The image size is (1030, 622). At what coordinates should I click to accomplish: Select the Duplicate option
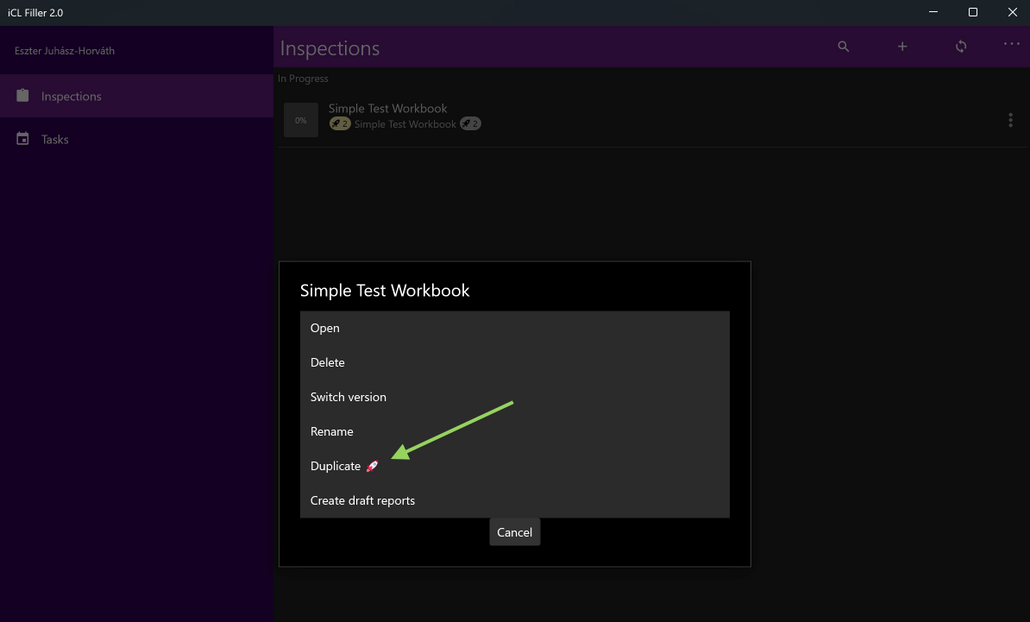point(514,466)
